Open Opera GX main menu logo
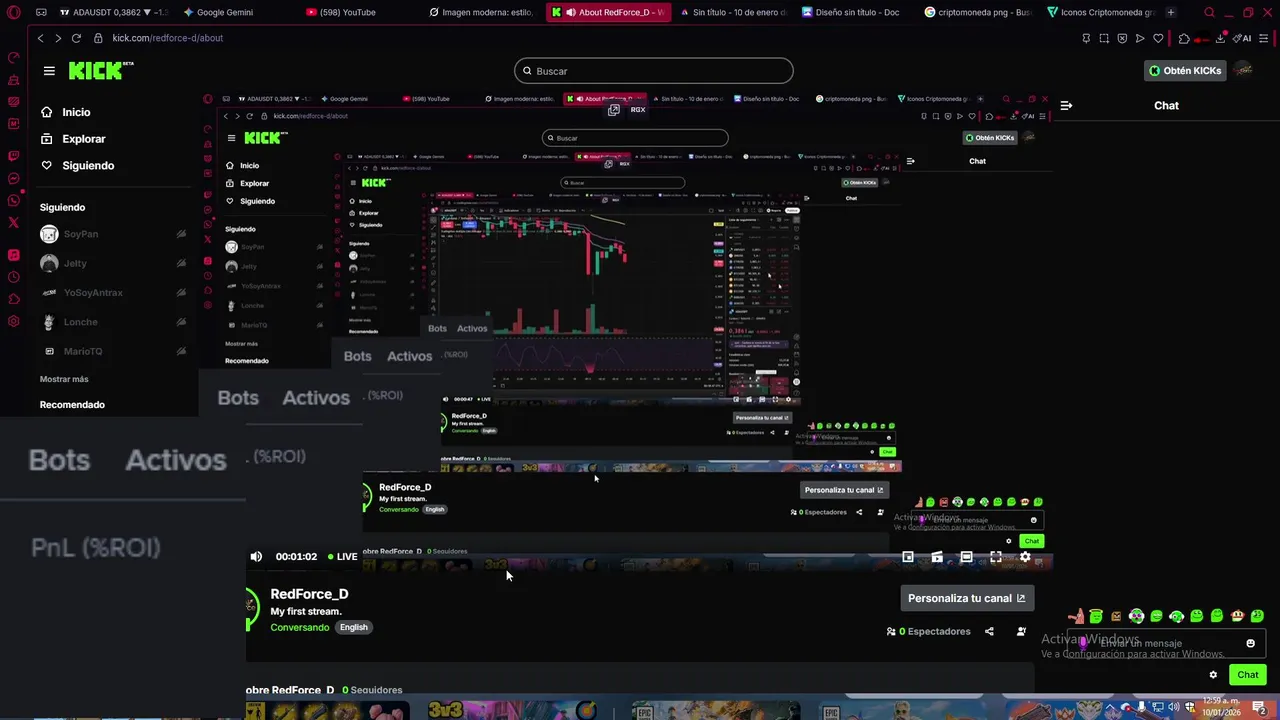 click(12, 12)
